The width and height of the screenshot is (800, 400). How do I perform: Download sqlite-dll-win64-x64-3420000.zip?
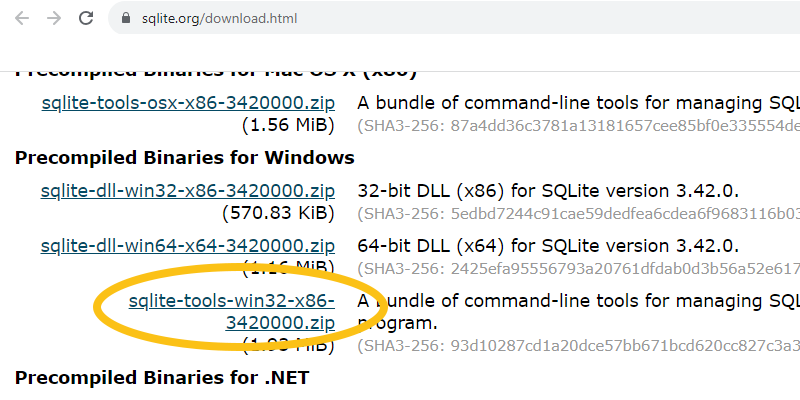(x=188, y=246)
